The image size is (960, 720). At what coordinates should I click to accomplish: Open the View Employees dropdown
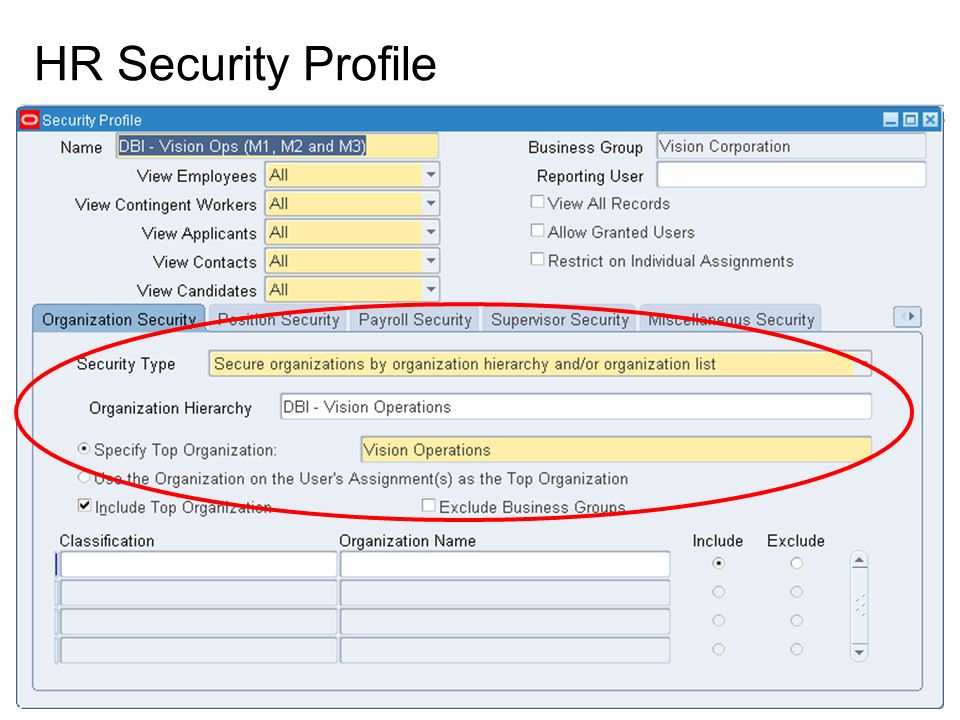431,175
